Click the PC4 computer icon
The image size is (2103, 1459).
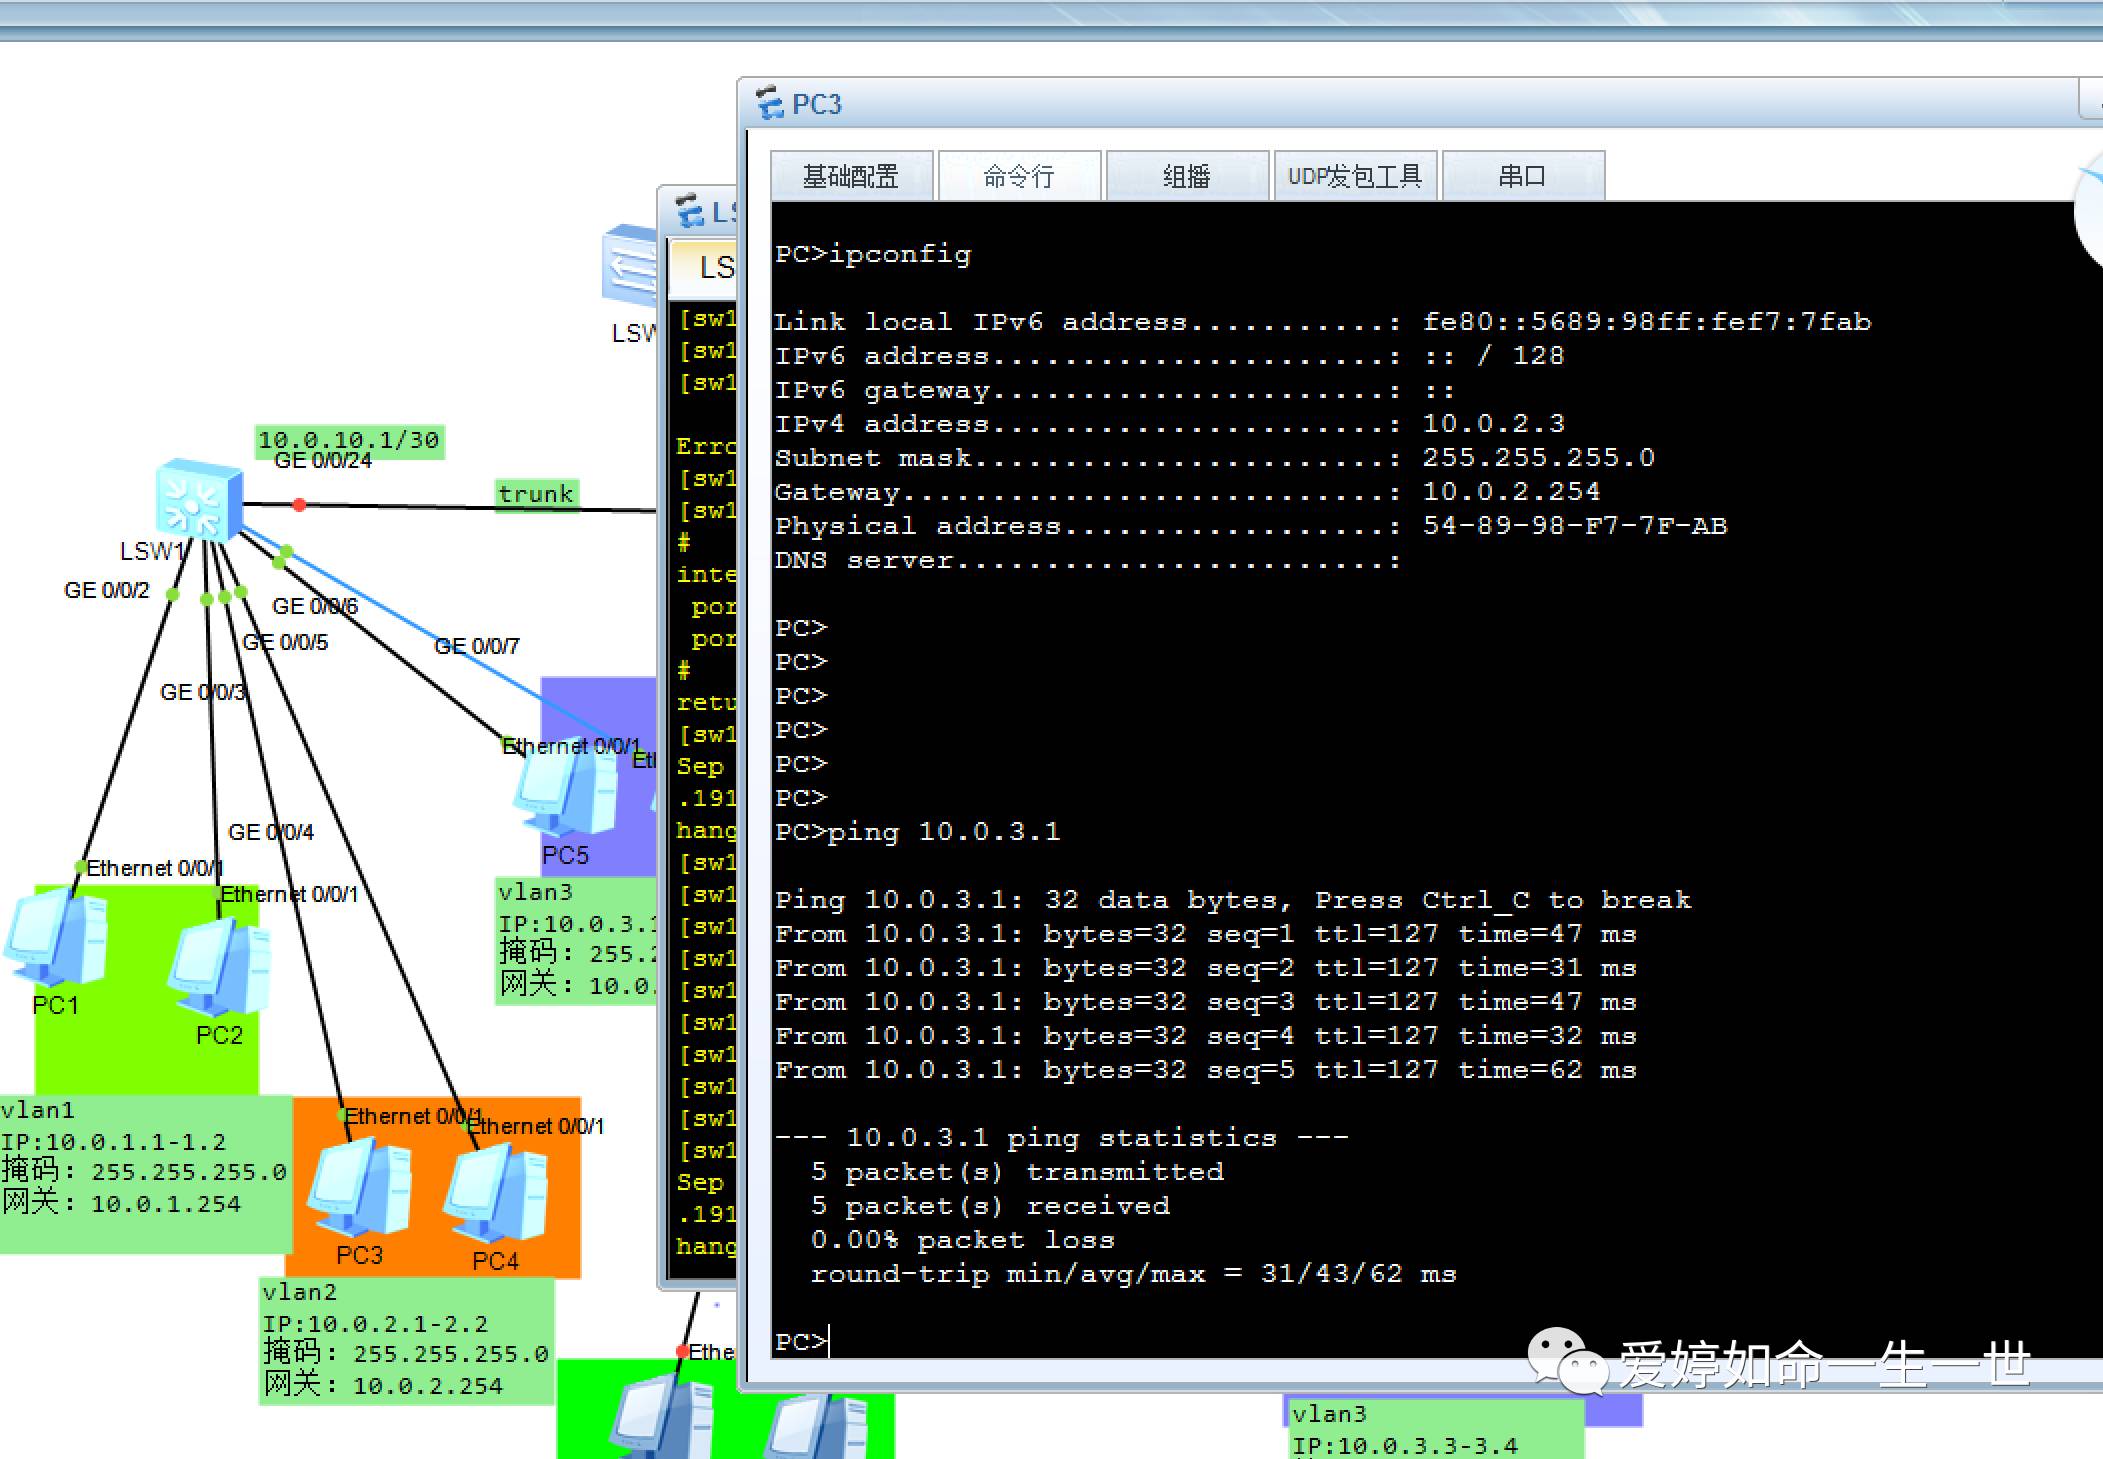tap(497, 1195)
